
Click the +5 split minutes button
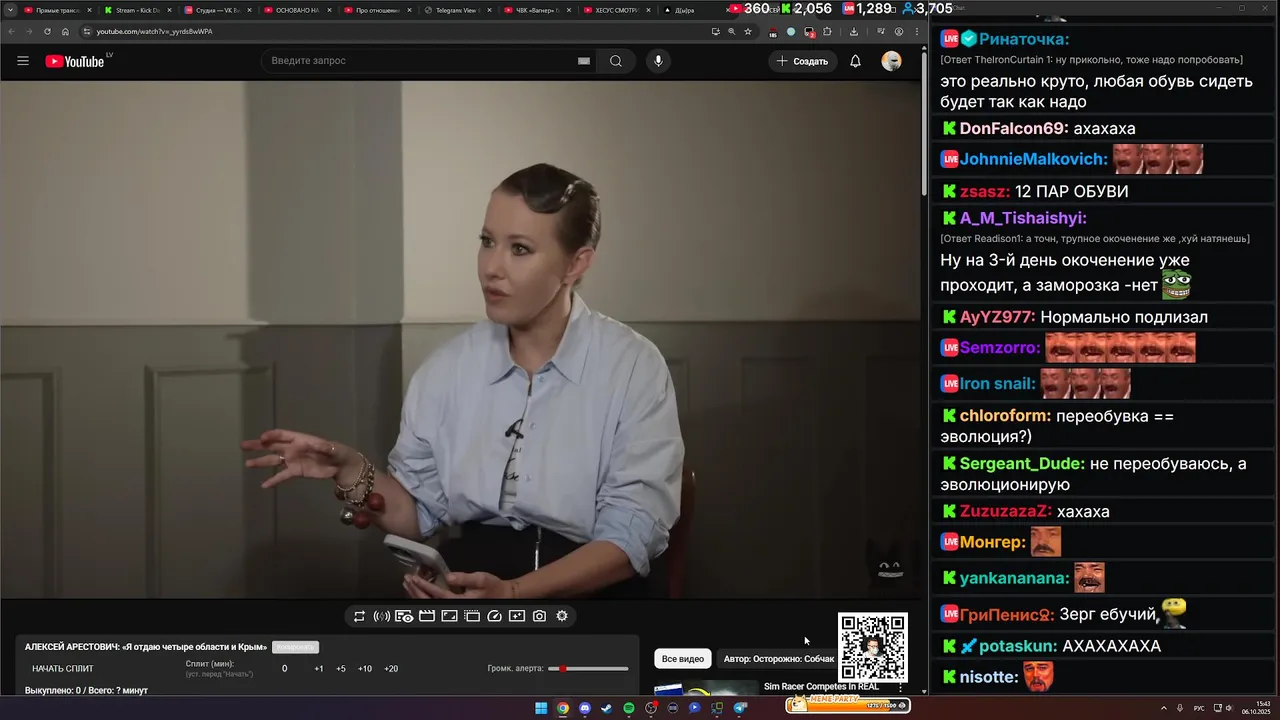click(x=341, y=668)
